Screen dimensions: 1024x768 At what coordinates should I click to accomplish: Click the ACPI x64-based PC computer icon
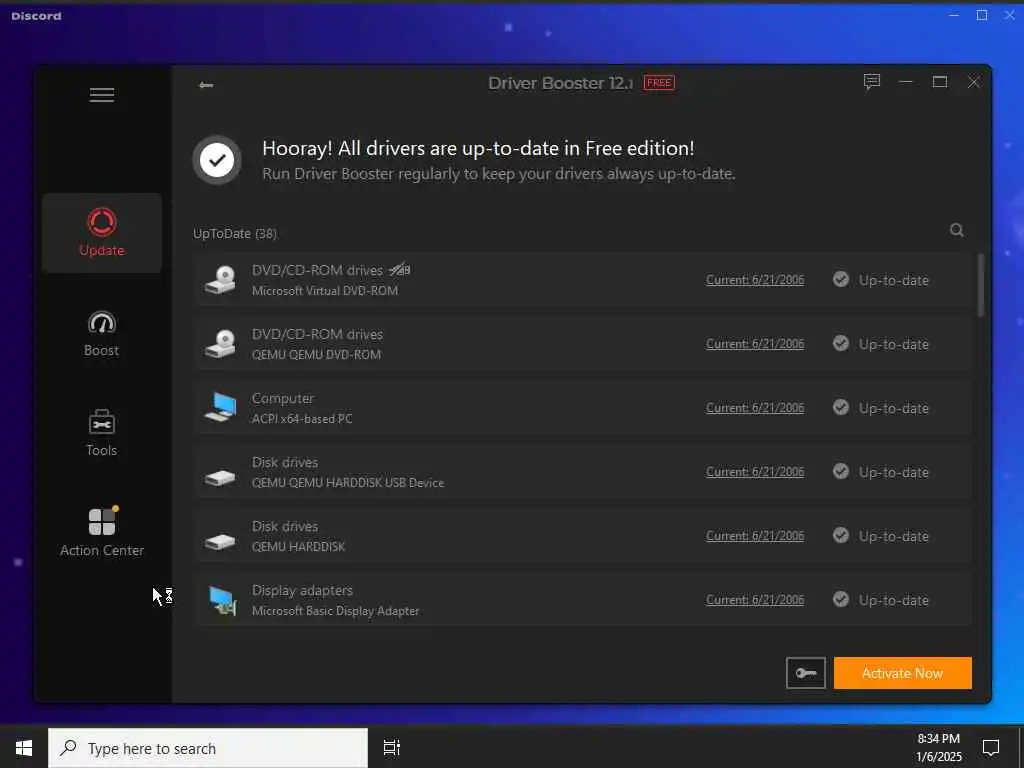click(220, 408)
